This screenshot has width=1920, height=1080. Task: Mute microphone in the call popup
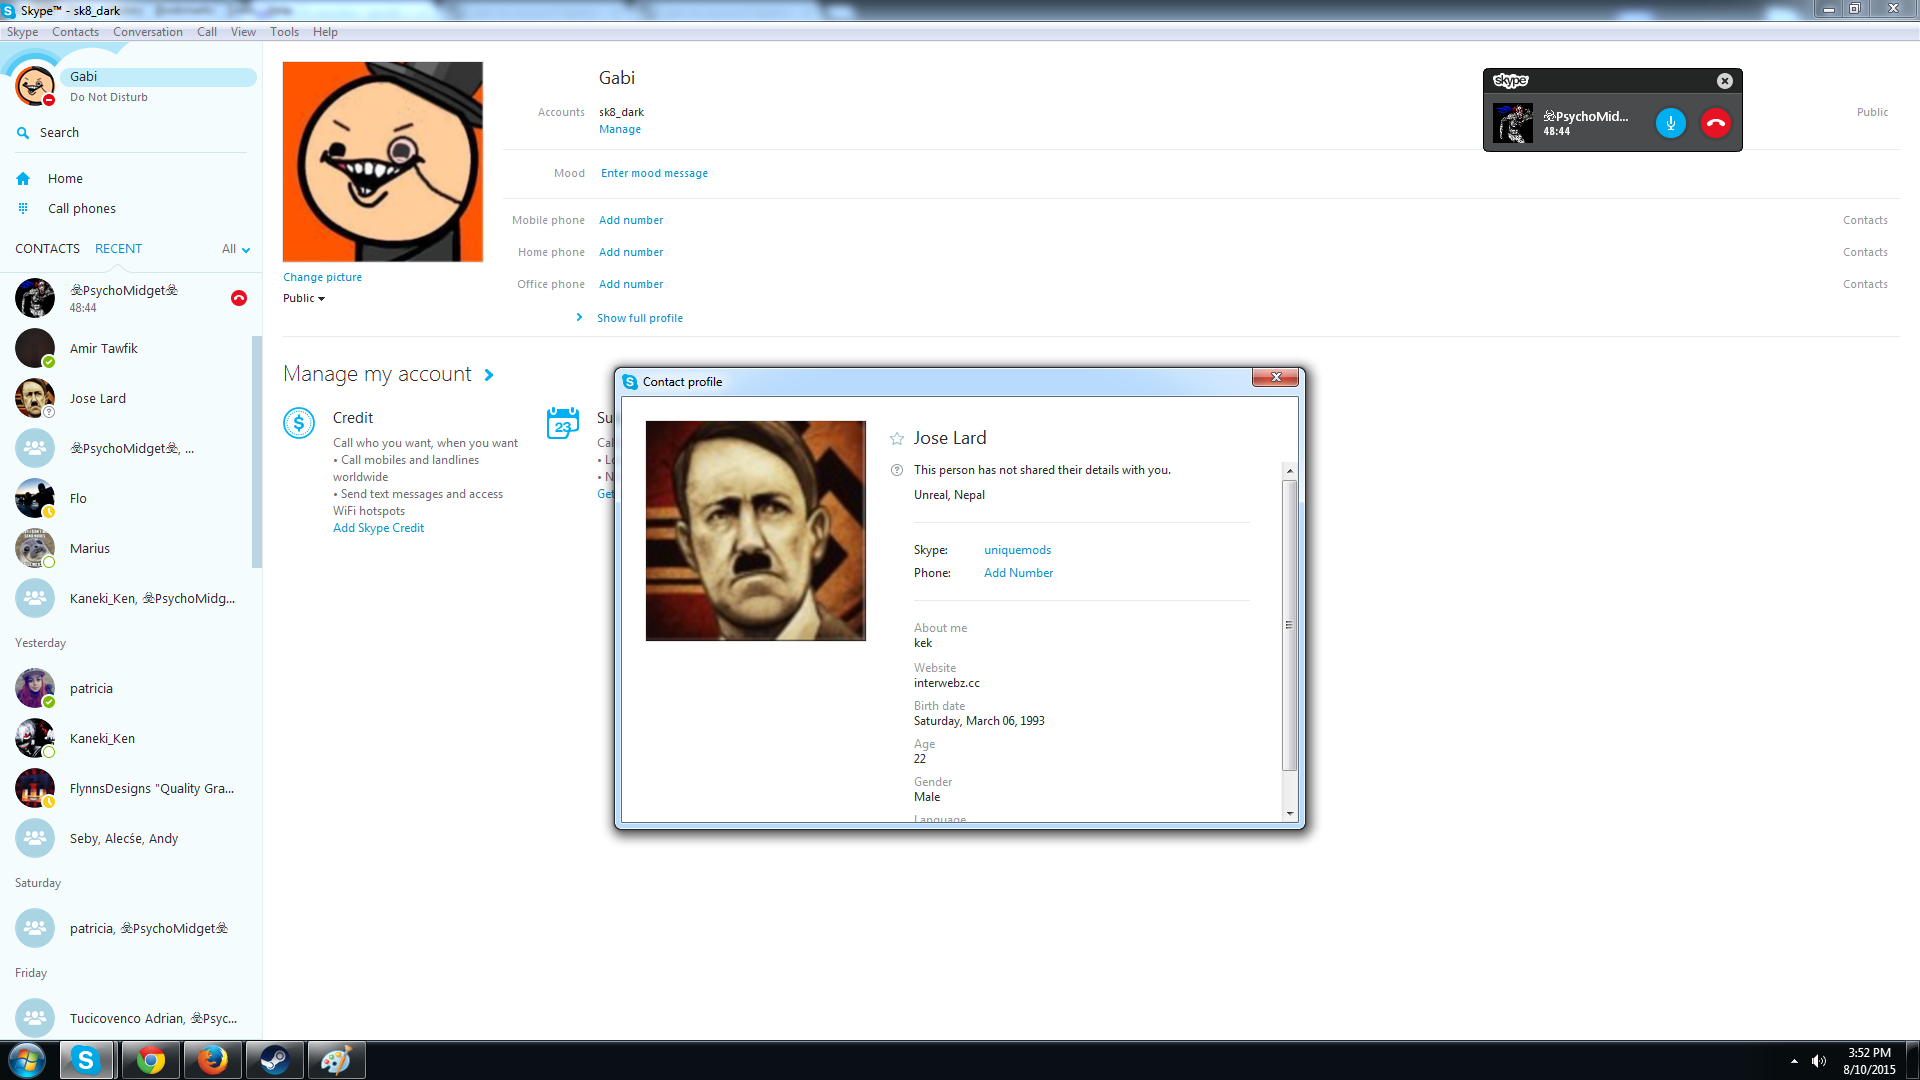click(1670, 123)
